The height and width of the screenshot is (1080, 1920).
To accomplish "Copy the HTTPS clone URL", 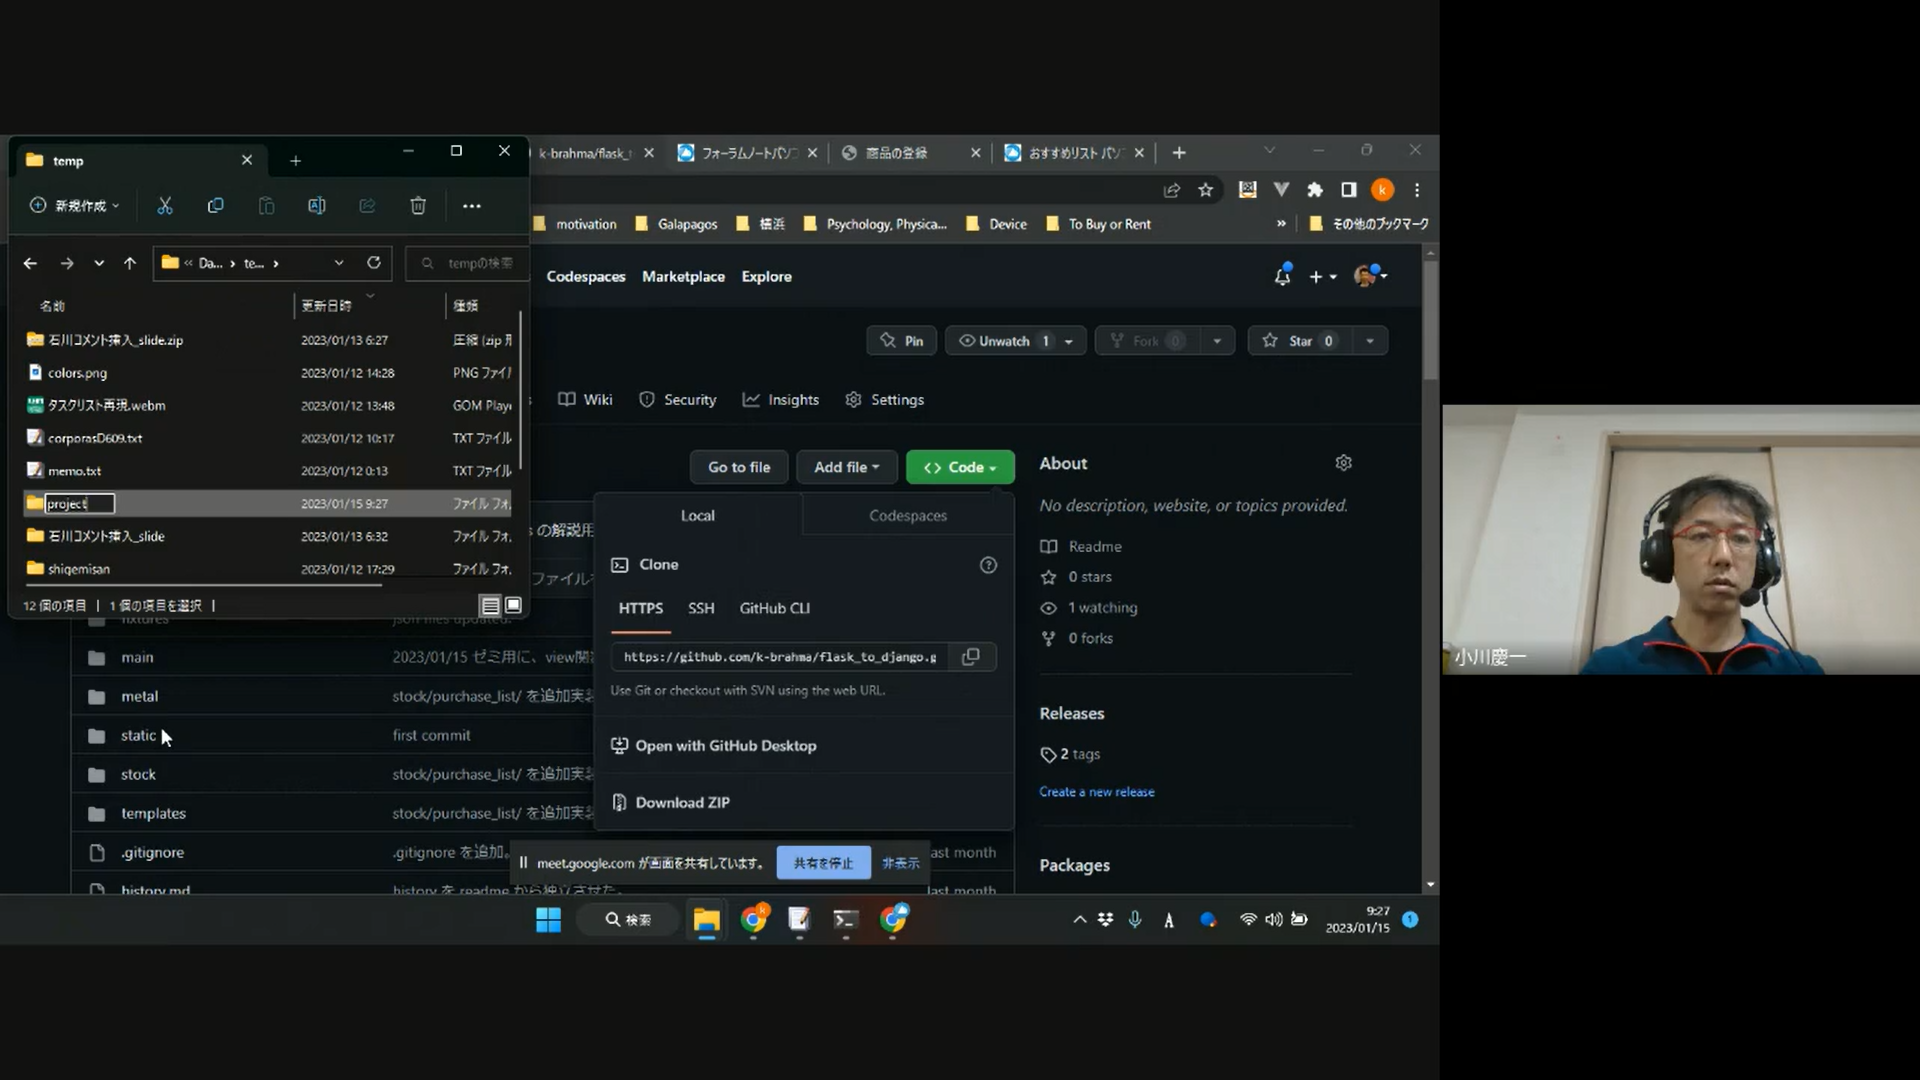I will pyautogui.click(x=970, y=657).
